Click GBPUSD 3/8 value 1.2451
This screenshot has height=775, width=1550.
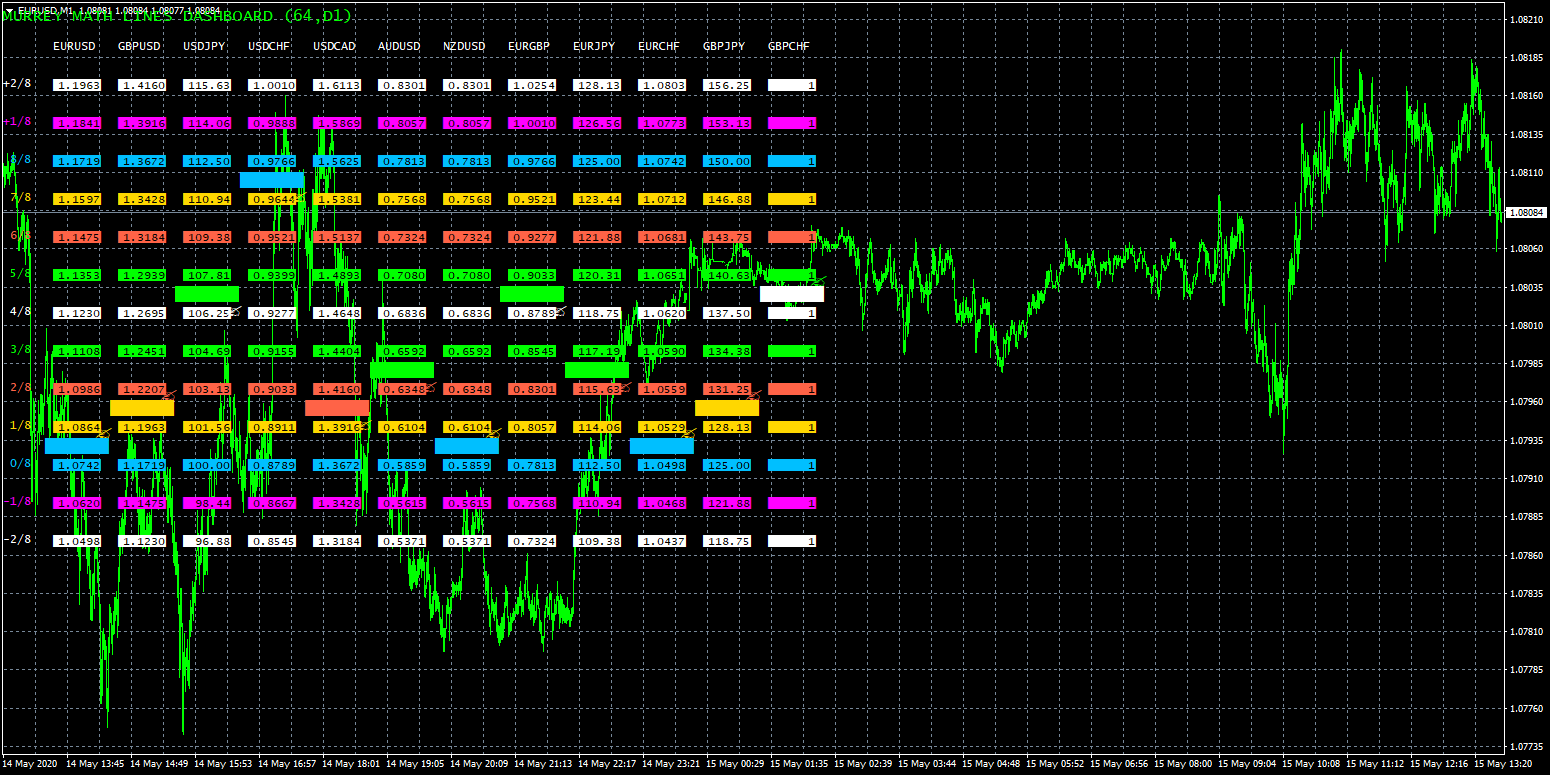click(142, 351)
